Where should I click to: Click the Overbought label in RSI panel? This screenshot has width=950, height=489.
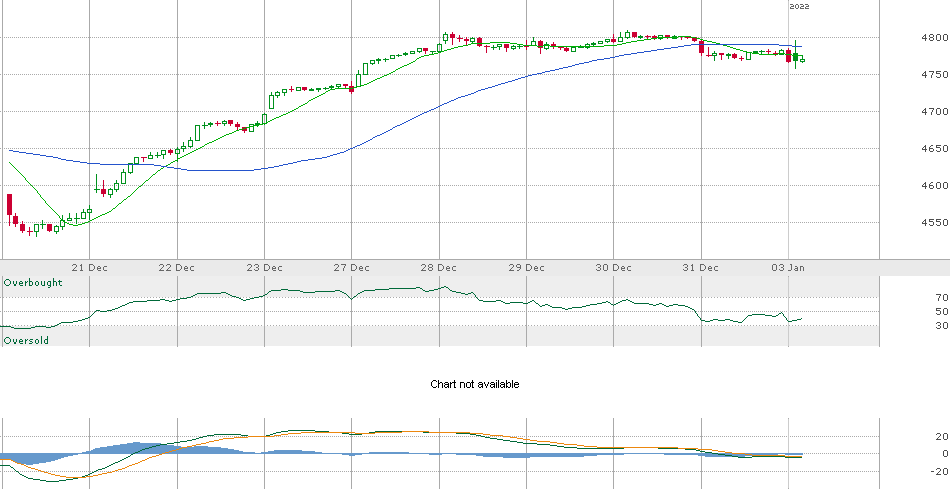coord(33,283)
